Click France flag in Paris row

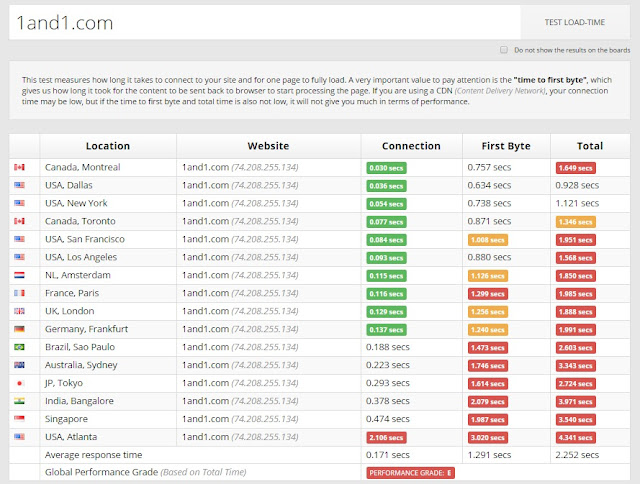(19, 293)
